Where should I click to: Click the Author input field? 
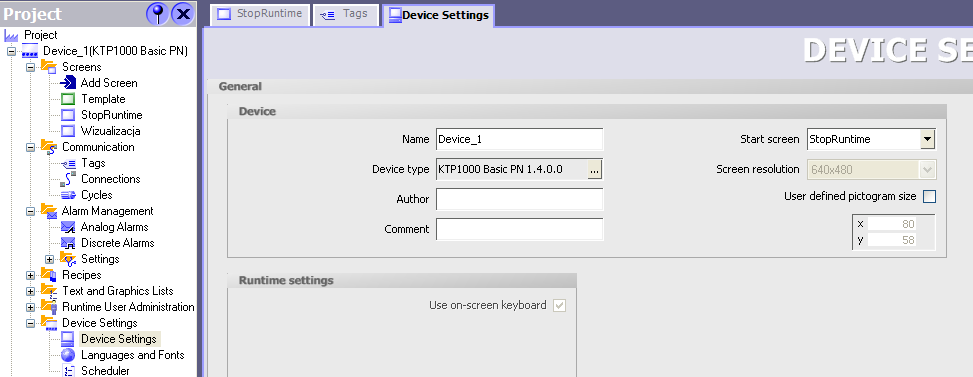(519, 199)
